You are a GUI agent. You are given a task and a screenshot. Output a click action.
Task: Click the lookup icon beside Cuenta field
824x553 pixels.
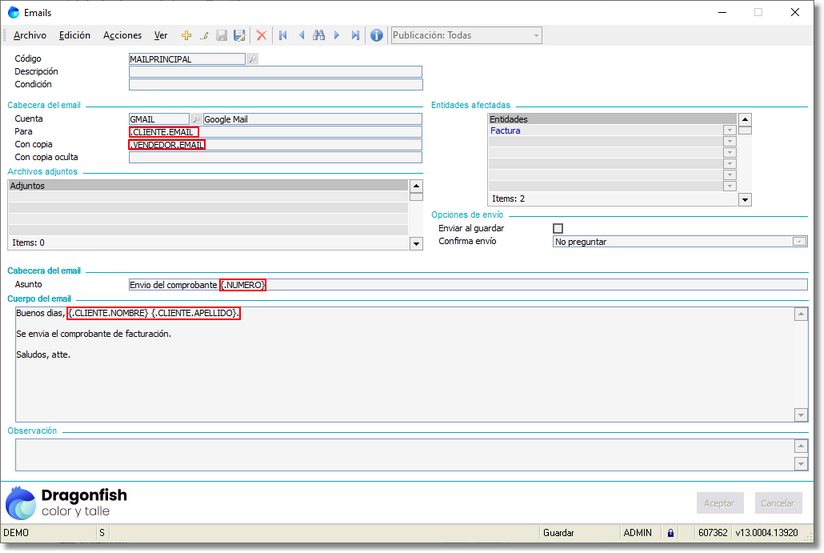click(x=195, y=119)
